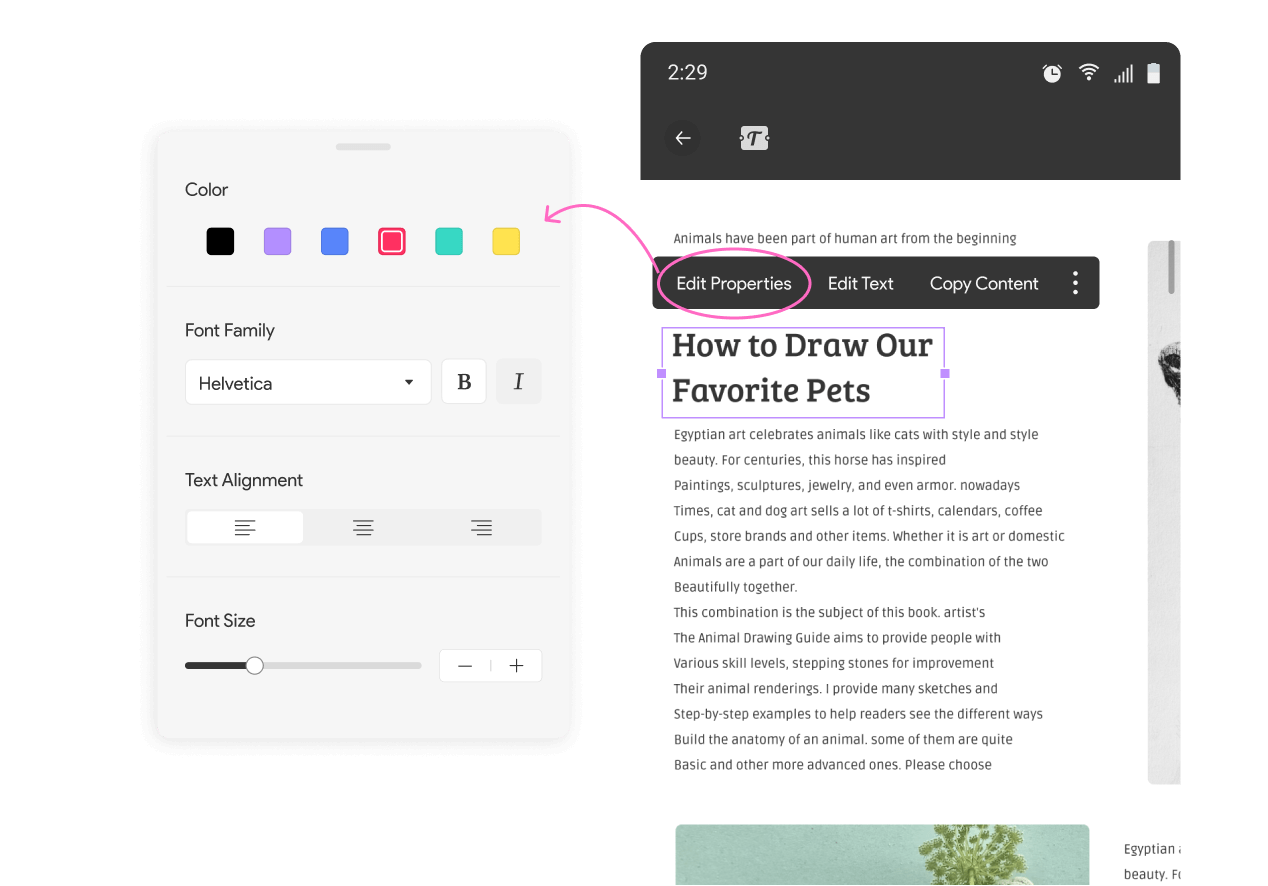
Task: Select the 'How to Draw Our Favorite Pets' heading
Action: click(x=803, y=367)
